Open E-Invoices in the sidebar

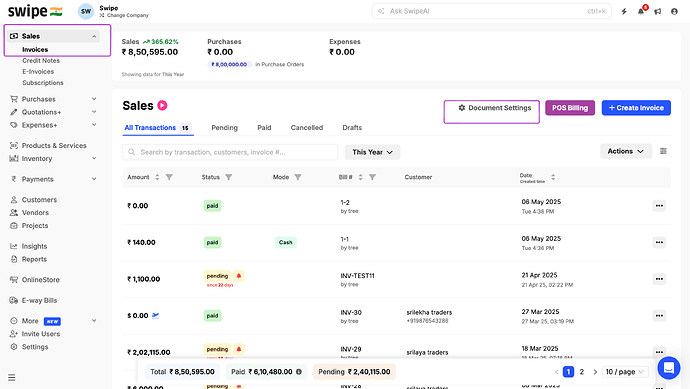pyautogui.click(x=38, y=72)
